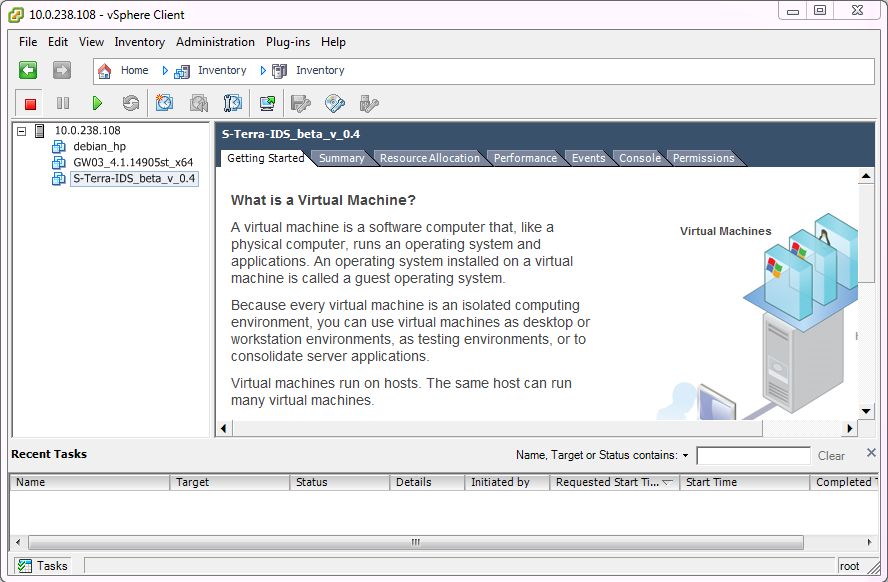
Task: Click the CD/DVD device connect icon
Action: point(335,103)
